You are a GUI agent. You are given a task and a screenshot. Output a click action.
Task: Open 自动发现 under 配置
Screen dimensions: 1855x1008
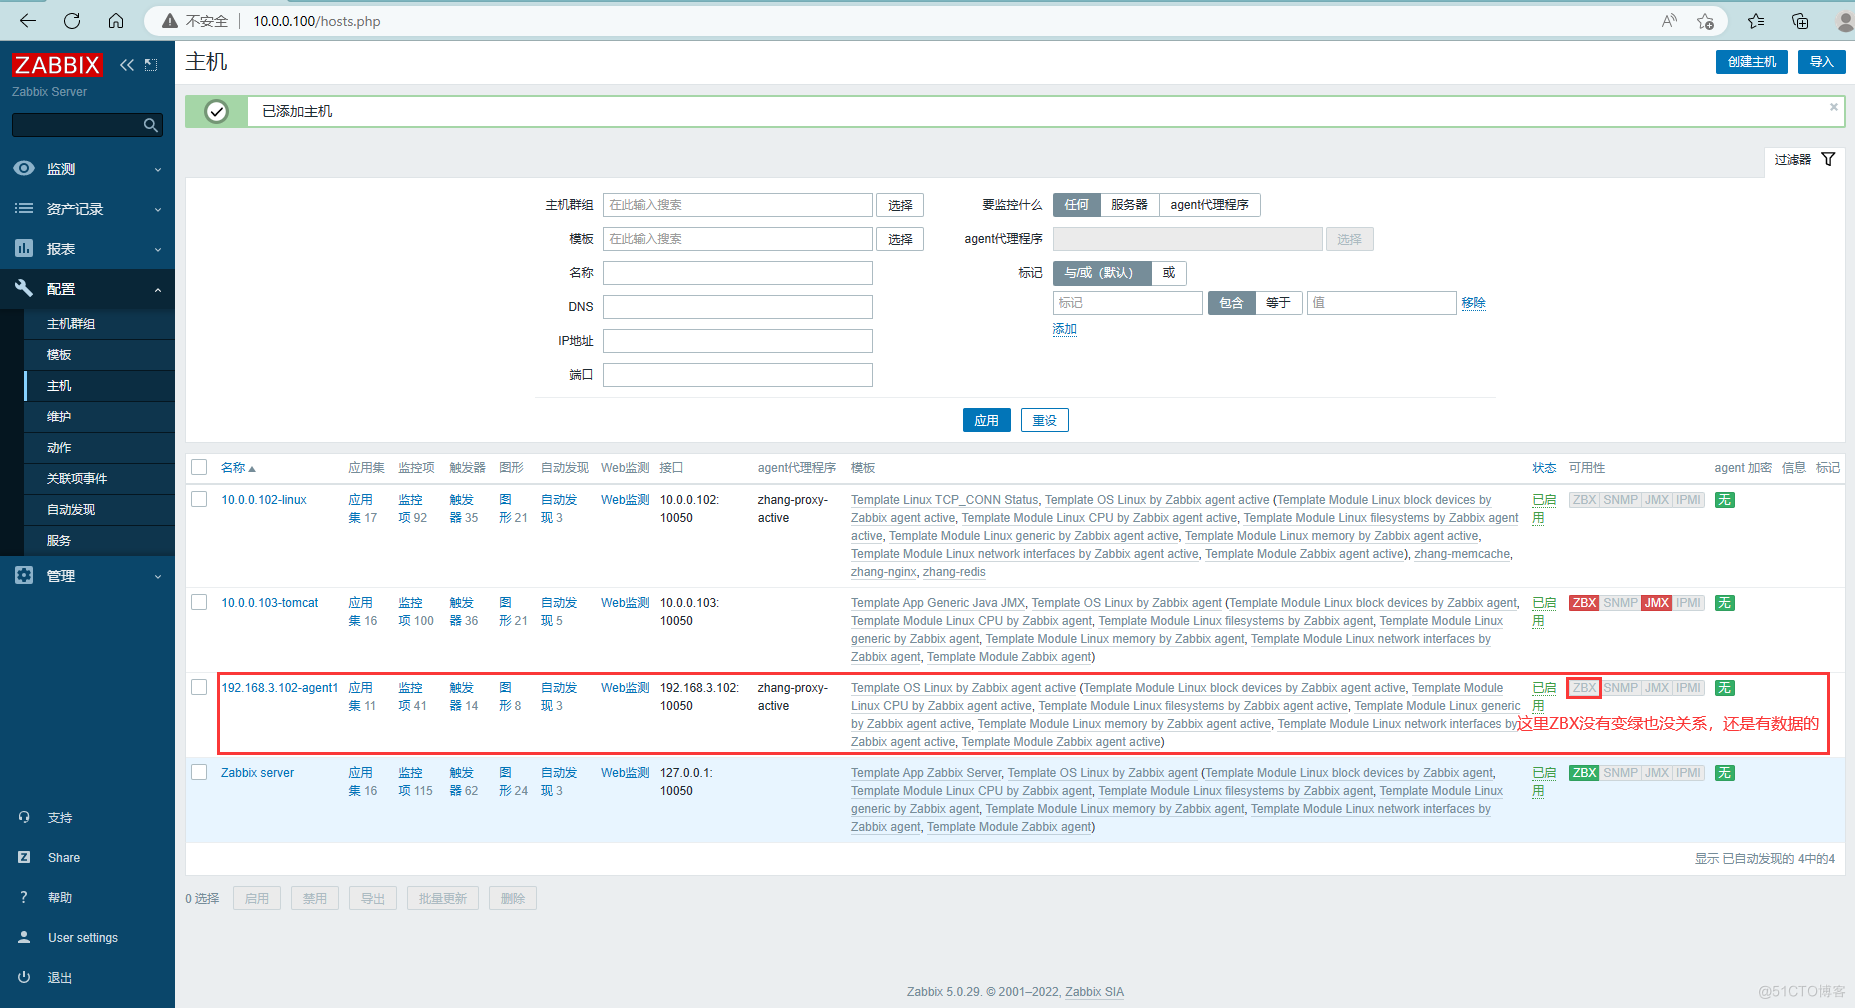[x=71, y=510]
